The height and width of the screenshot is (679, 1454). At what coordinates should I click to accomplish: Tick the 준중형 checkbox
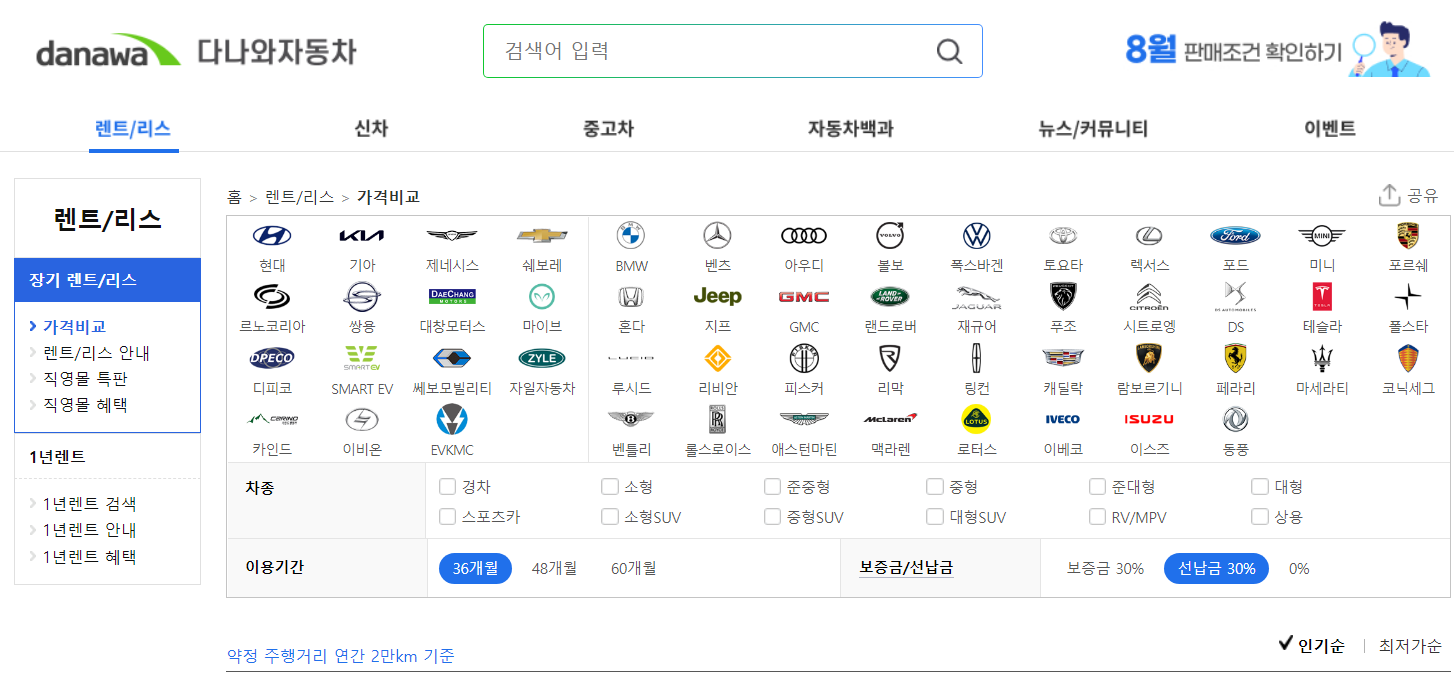(773, 487)
